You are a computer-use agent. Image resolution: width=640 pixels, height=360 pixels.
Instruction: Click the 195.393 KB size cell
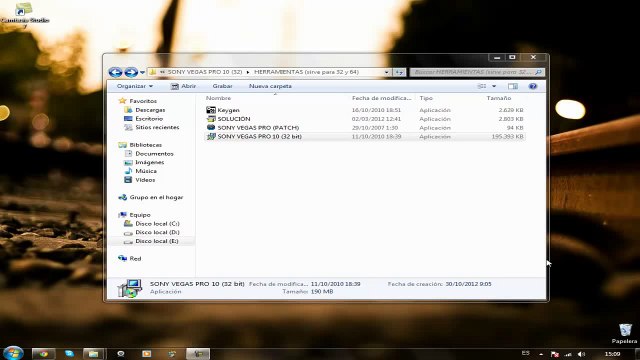point(507,136)
